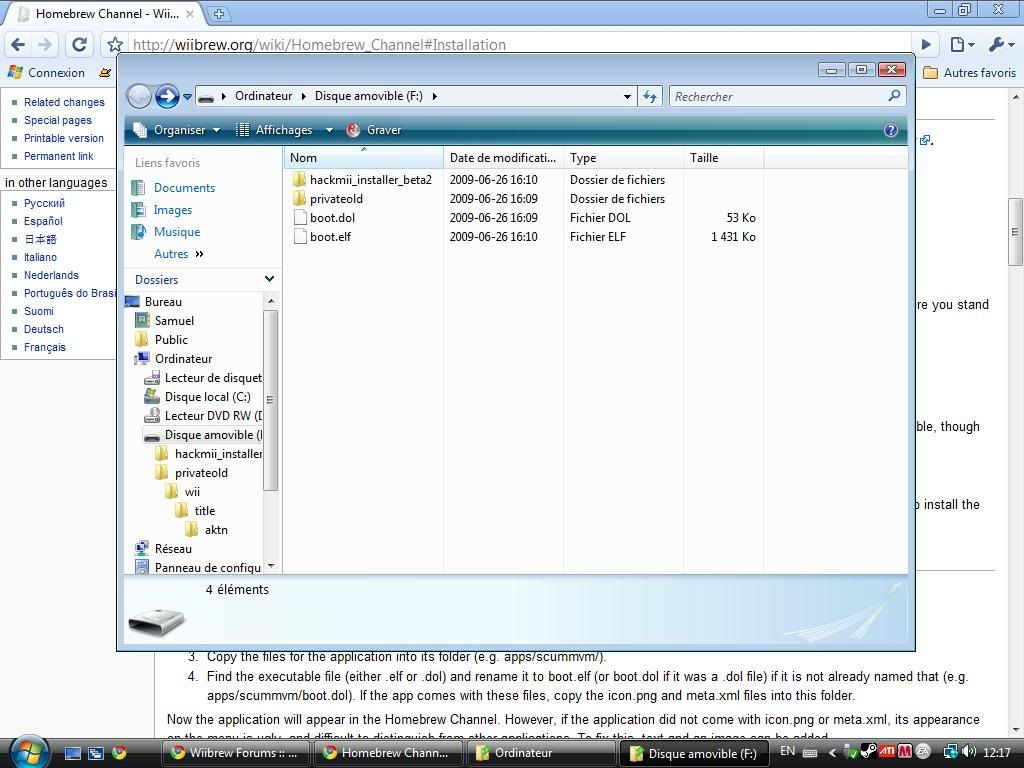Image resolution: width=1024 pixels, height=768 pixels.
Task: Click Chrome reload button
Action: (x=79, y=44)
